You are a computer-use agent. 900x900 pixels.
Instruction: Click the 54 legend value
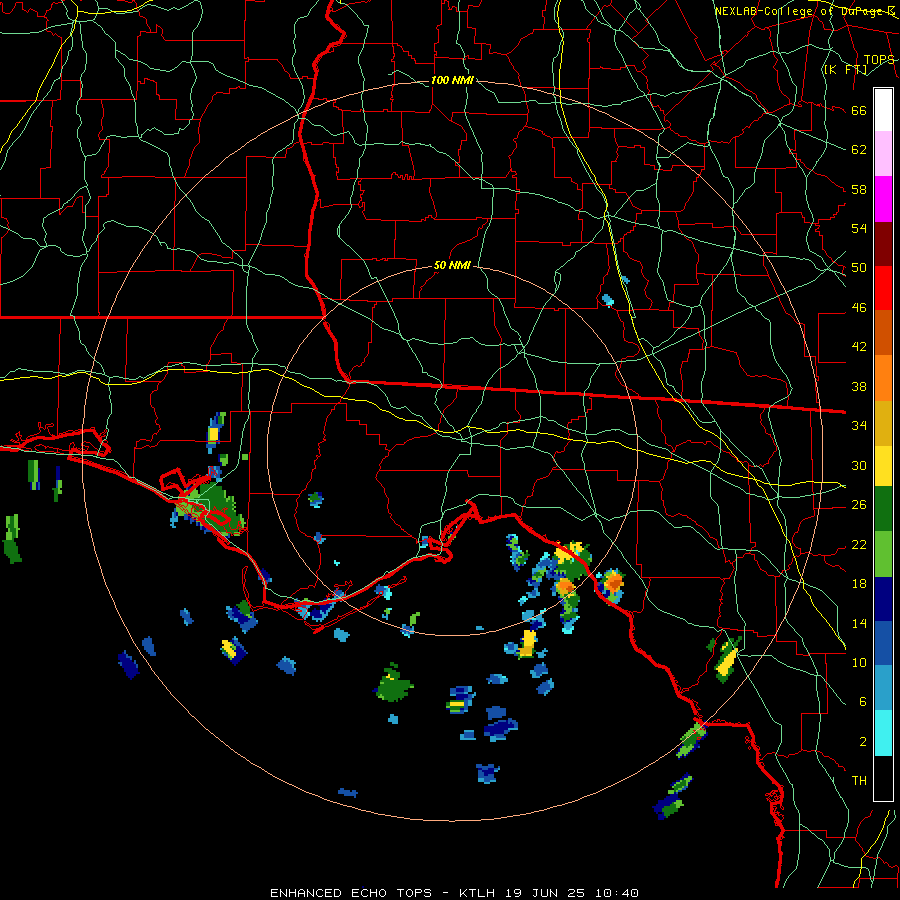(859, 228)
